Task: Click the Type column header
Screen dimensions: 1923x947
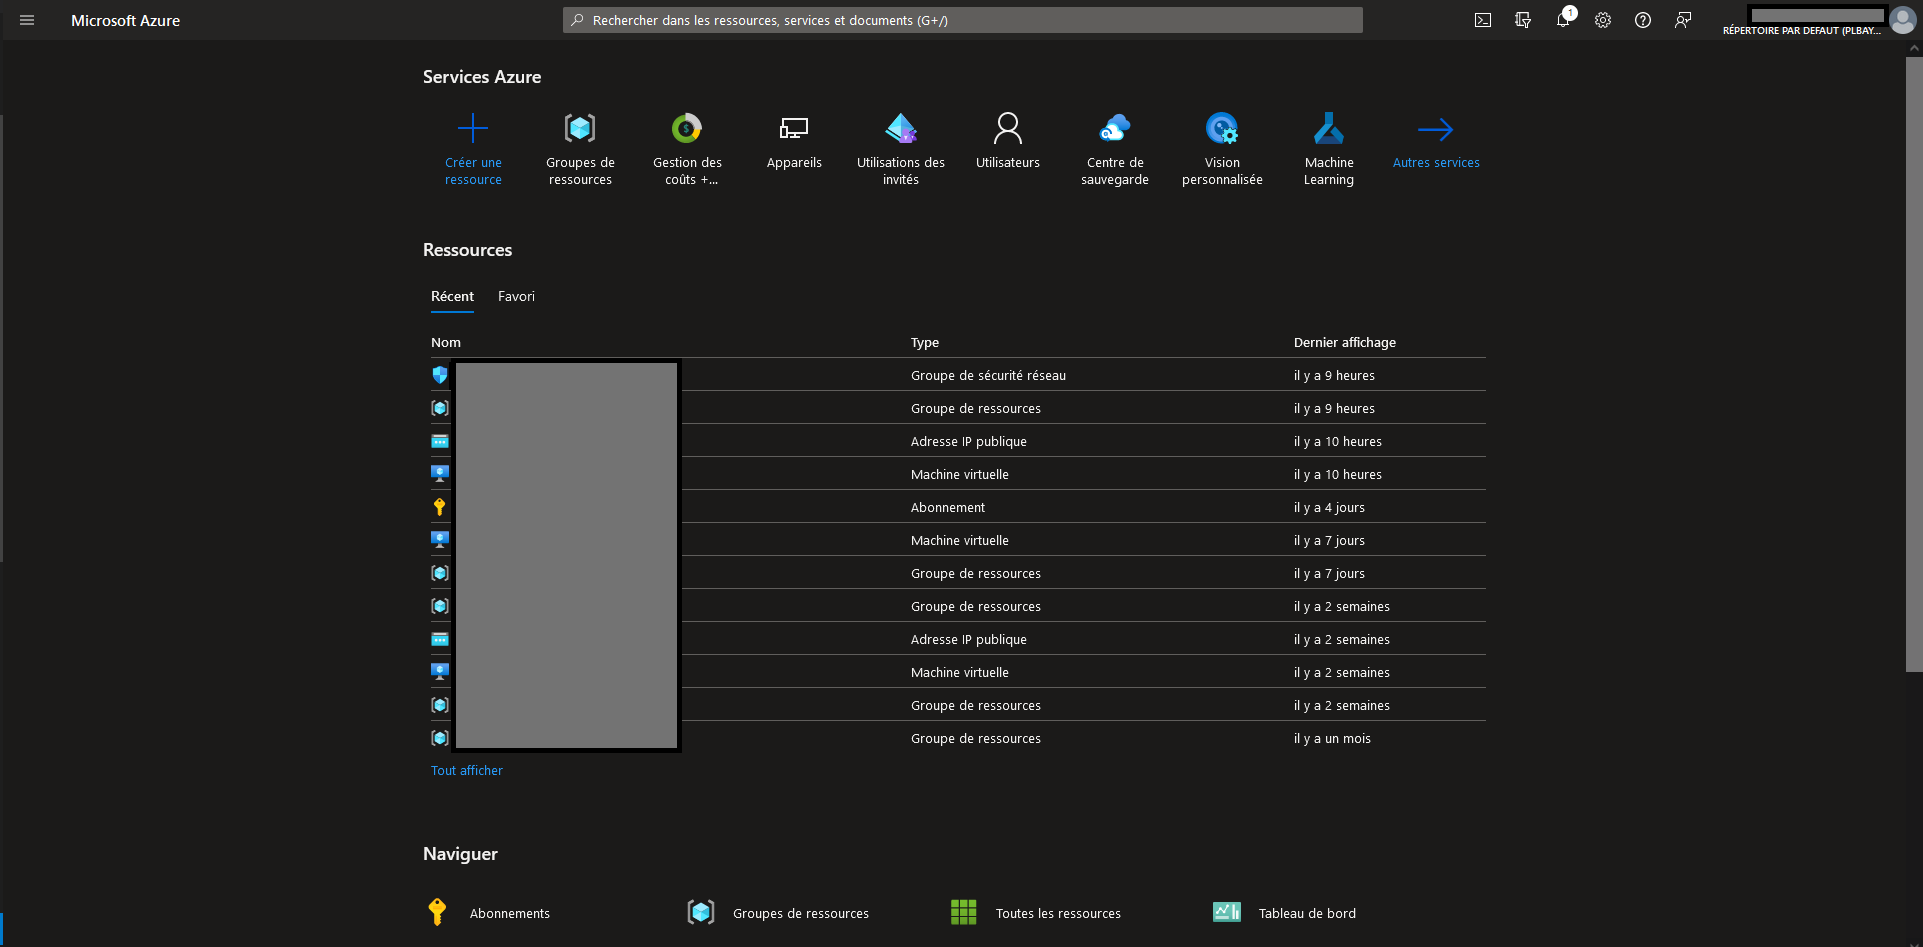Action: coord(925,343)
